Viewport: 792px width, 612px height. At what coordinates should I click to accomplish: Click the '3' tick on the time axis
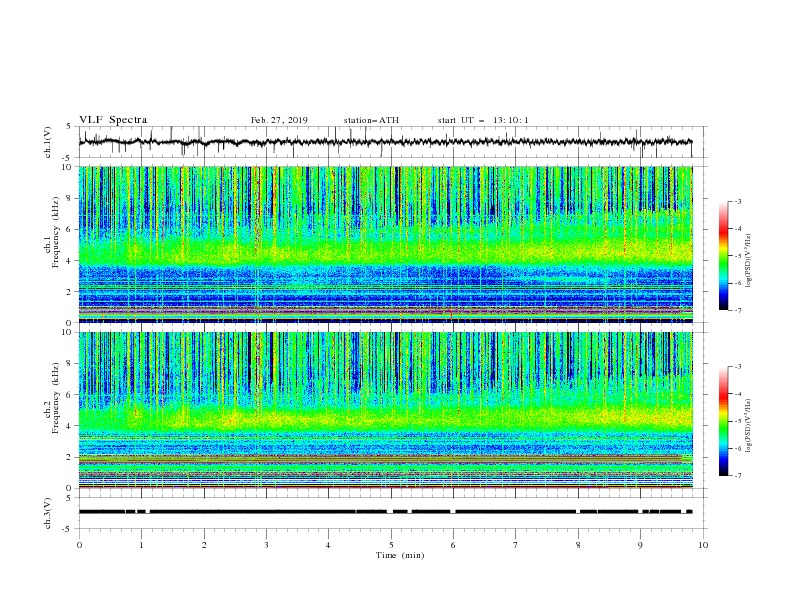(x=267, y=545)
